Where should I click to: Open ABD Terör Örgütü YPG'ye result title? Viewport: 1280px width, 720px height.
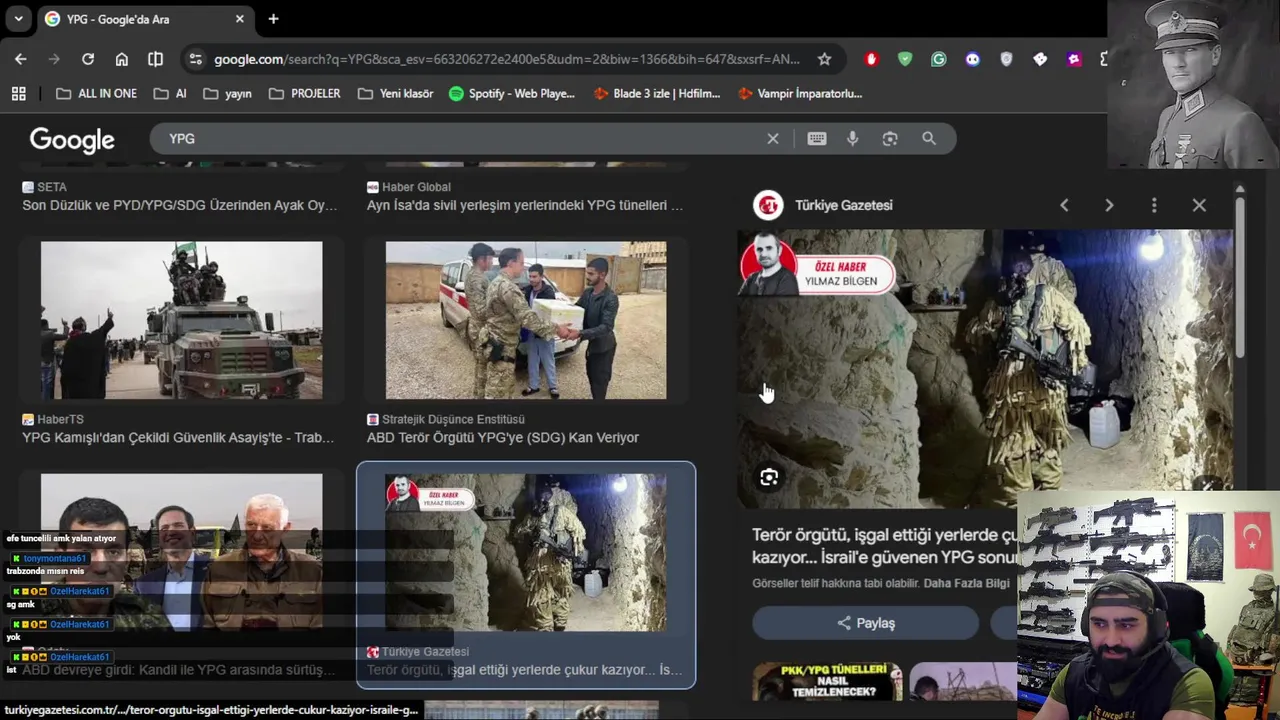(503, 437)
